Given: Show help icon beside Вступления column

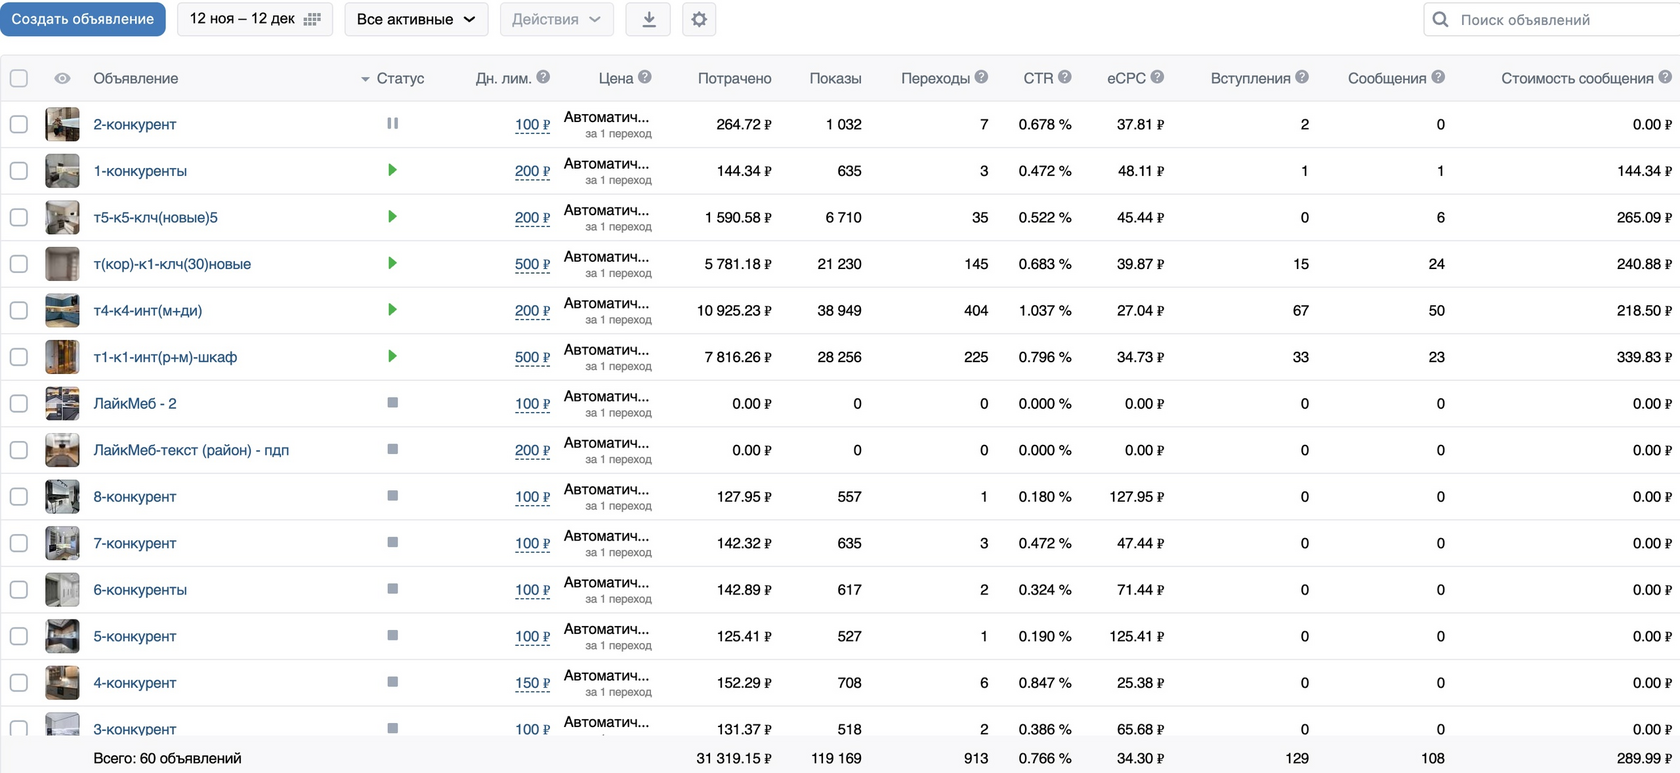Looking at the screenshot, I should tap(1302, 77).
